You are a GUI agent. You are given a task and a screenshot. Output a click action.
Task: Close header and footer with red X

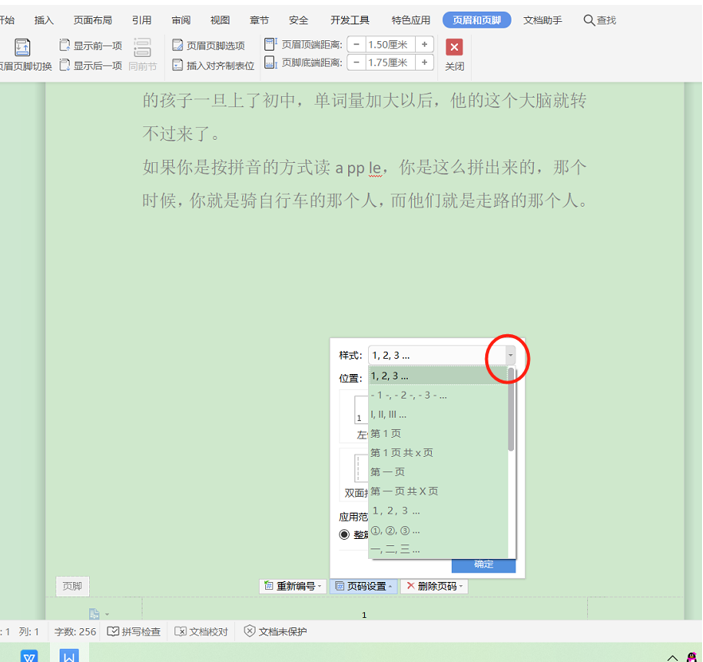click(454, 47)
